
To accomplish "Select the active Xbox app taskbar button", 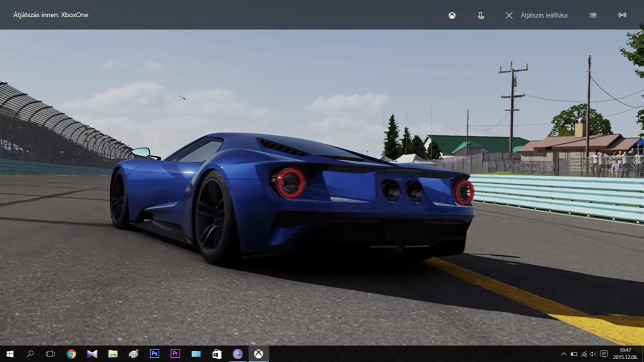I will tap(258, 354).
